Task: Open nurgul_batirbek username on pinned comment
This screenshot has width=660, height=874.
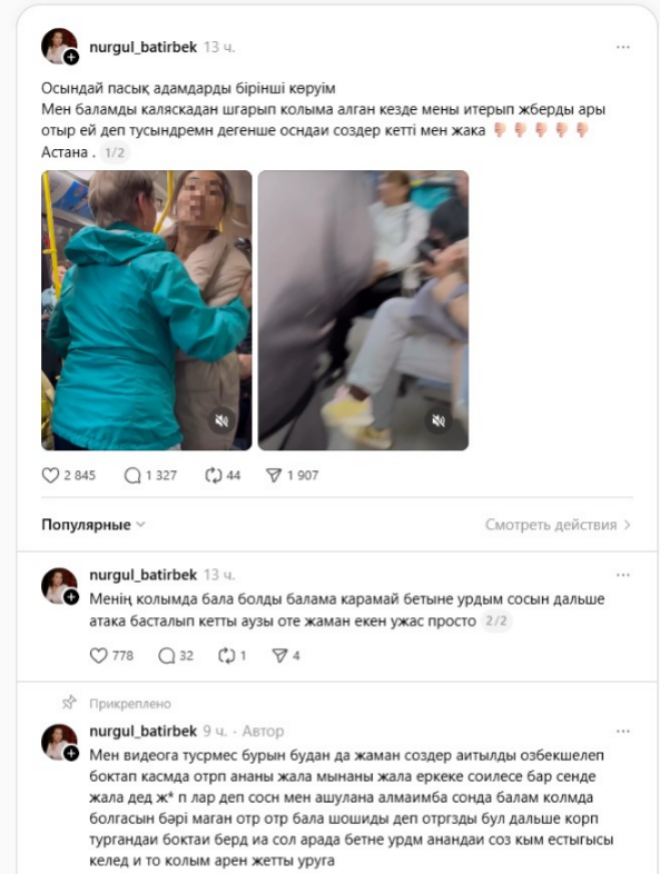Action: coord(143,731)
